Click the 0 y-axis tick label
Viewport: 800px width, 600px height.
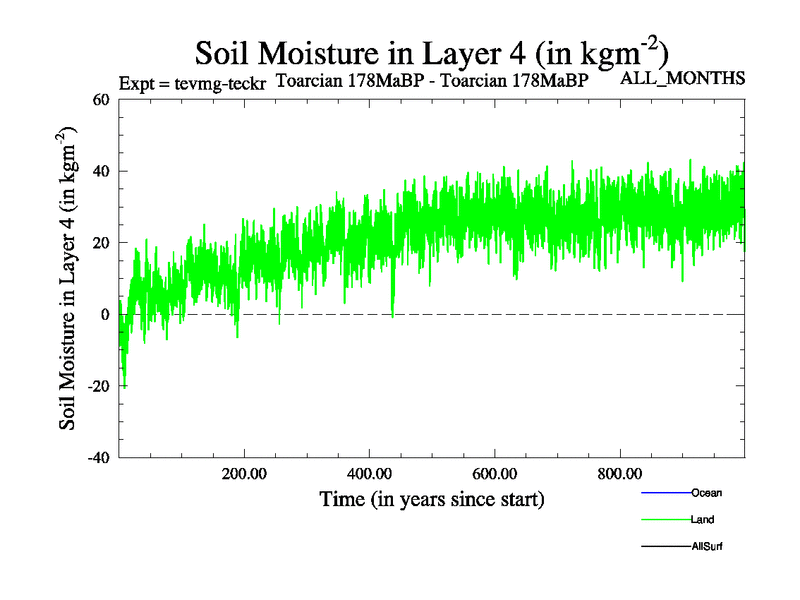pos(104,314)
